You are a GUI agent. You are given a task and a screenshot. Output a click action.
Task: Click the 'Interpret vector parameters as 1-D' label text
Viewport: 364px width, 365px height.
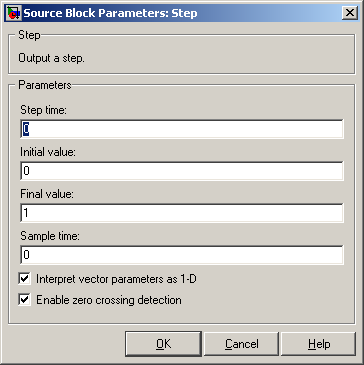(116, 279)
